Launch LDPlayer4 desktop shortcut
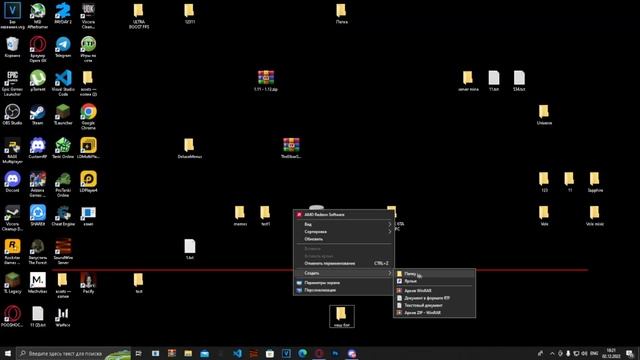Image resolution: width=640 pixels, height=360 pixels. click(88, 182)
